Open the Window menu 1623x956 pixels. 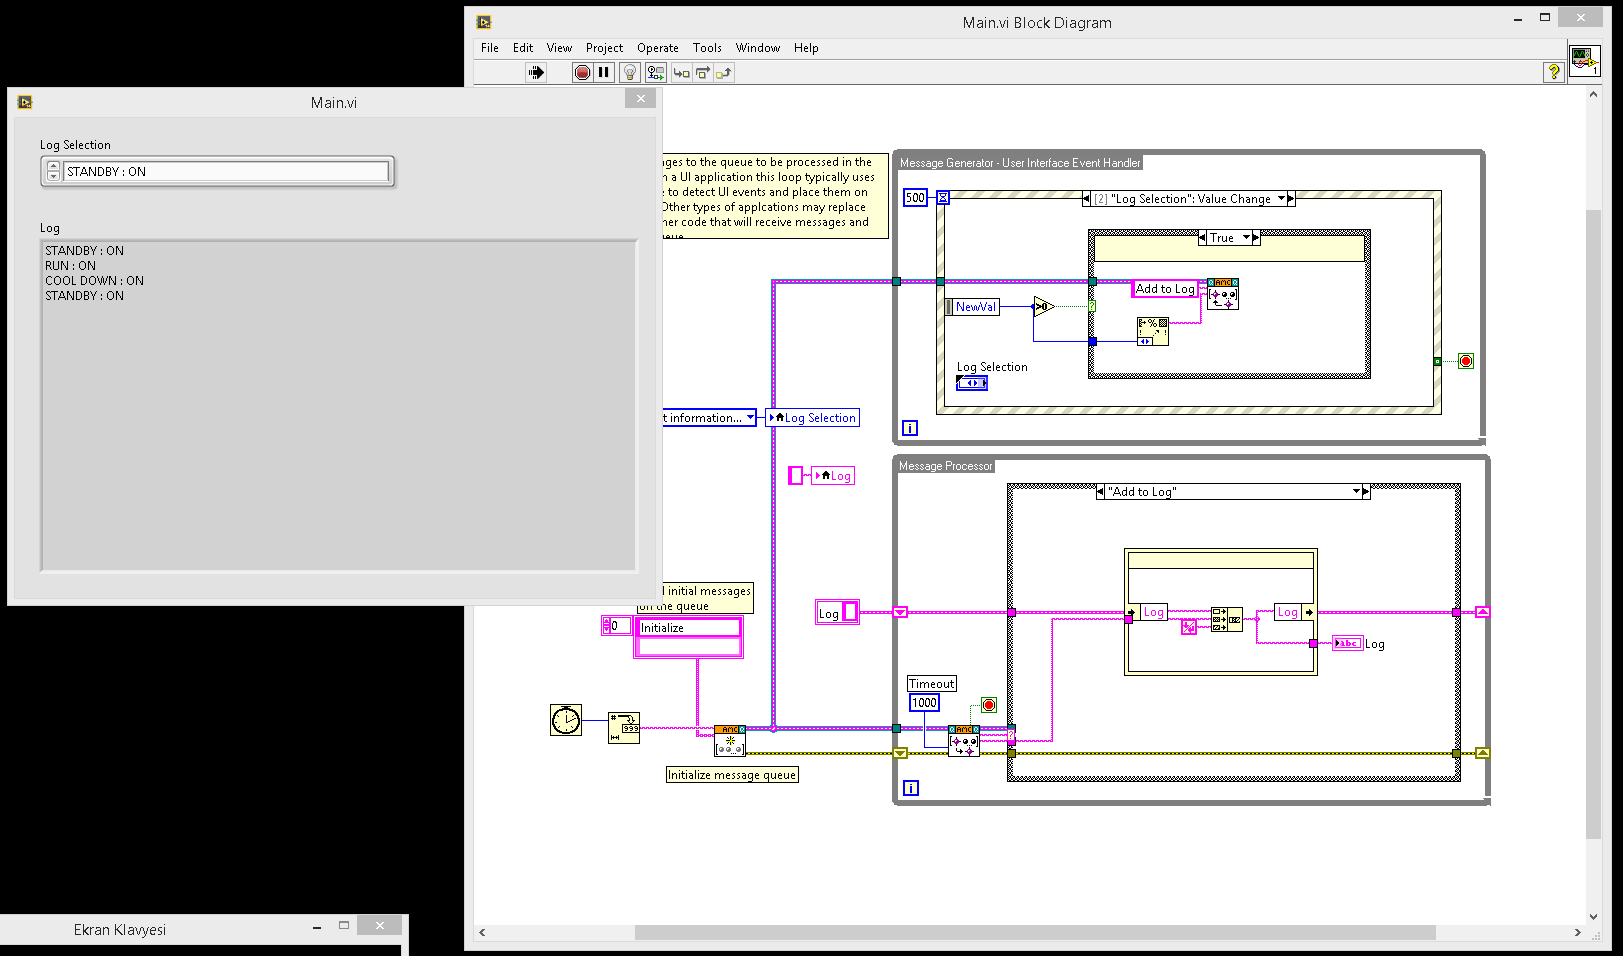point(758,48)
